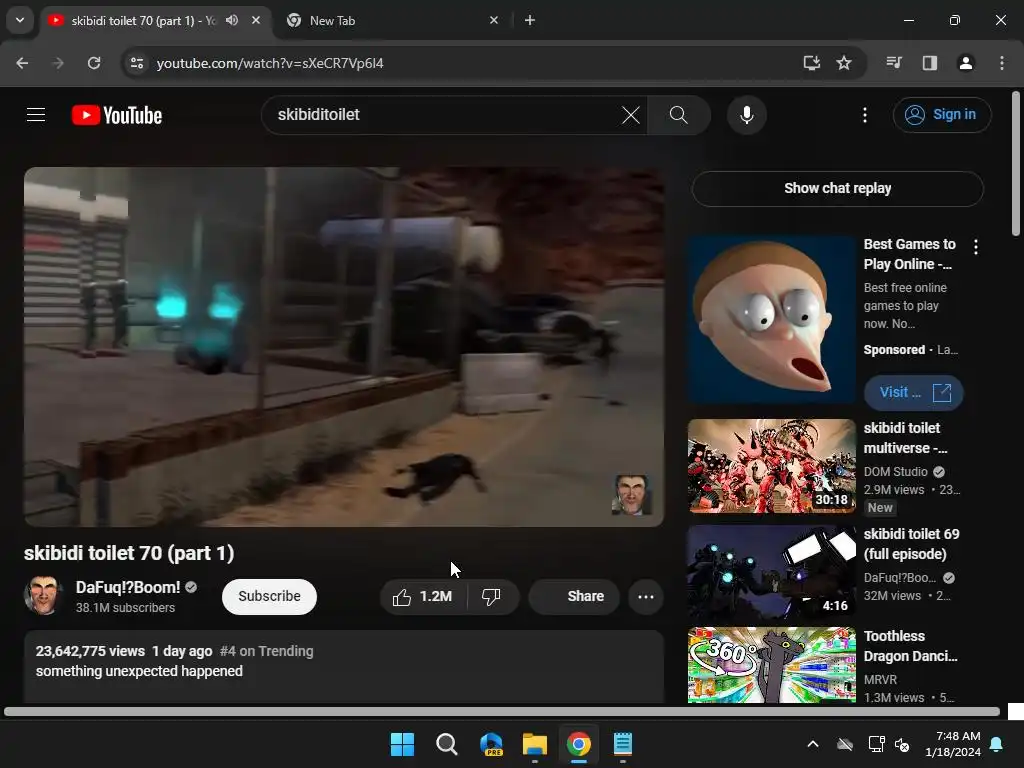Click the Sign in button
Viewport: 1024px width, 768px height.
(x=942, y=115)
